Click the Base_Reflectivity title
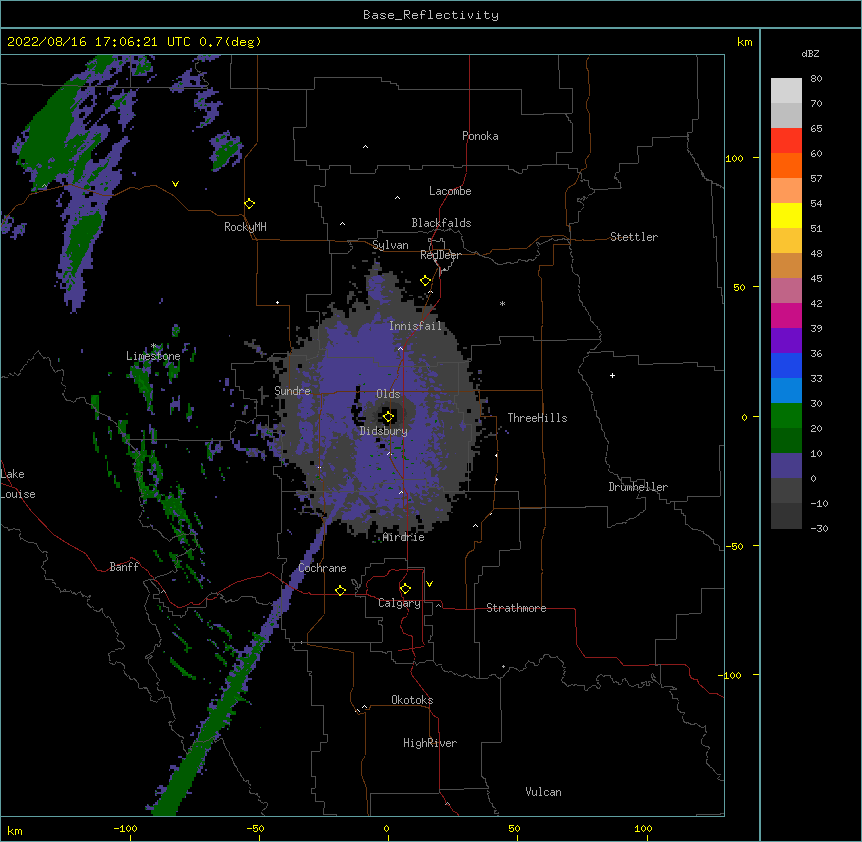 pyautogui.click(x=431, y=15)
